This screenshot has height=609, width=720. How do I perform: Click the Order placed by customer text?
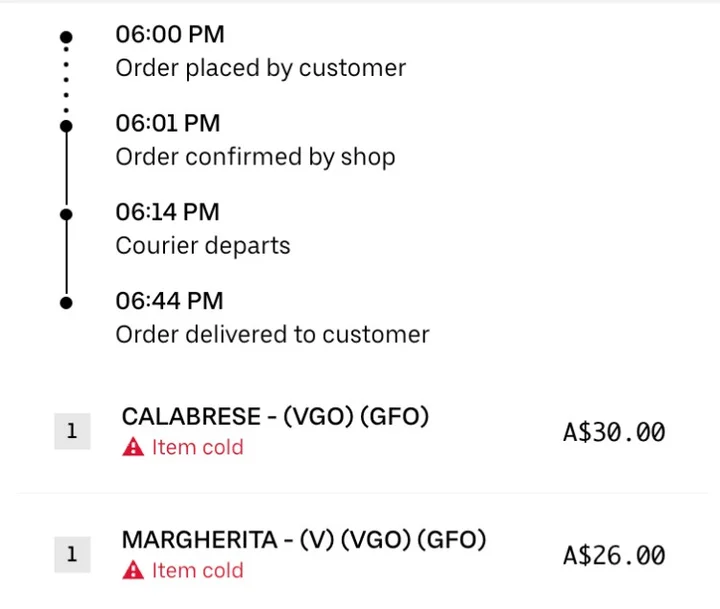click(261, 69)
